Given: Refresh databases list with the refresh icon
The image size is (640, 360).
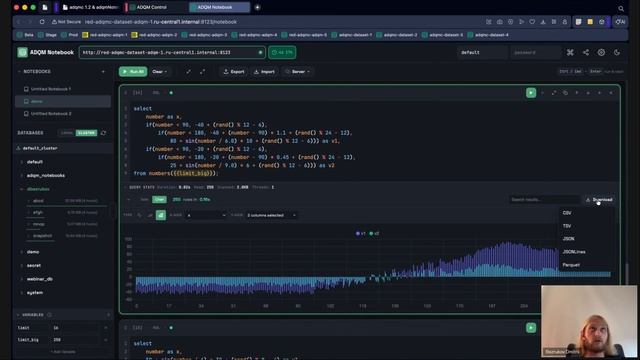Looking at the screenshot, I should 103,133.
